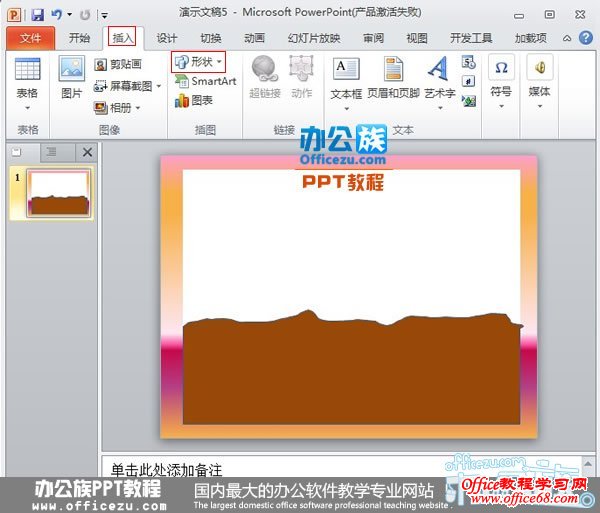Open the 文件 file menu

tap(30, 38)
